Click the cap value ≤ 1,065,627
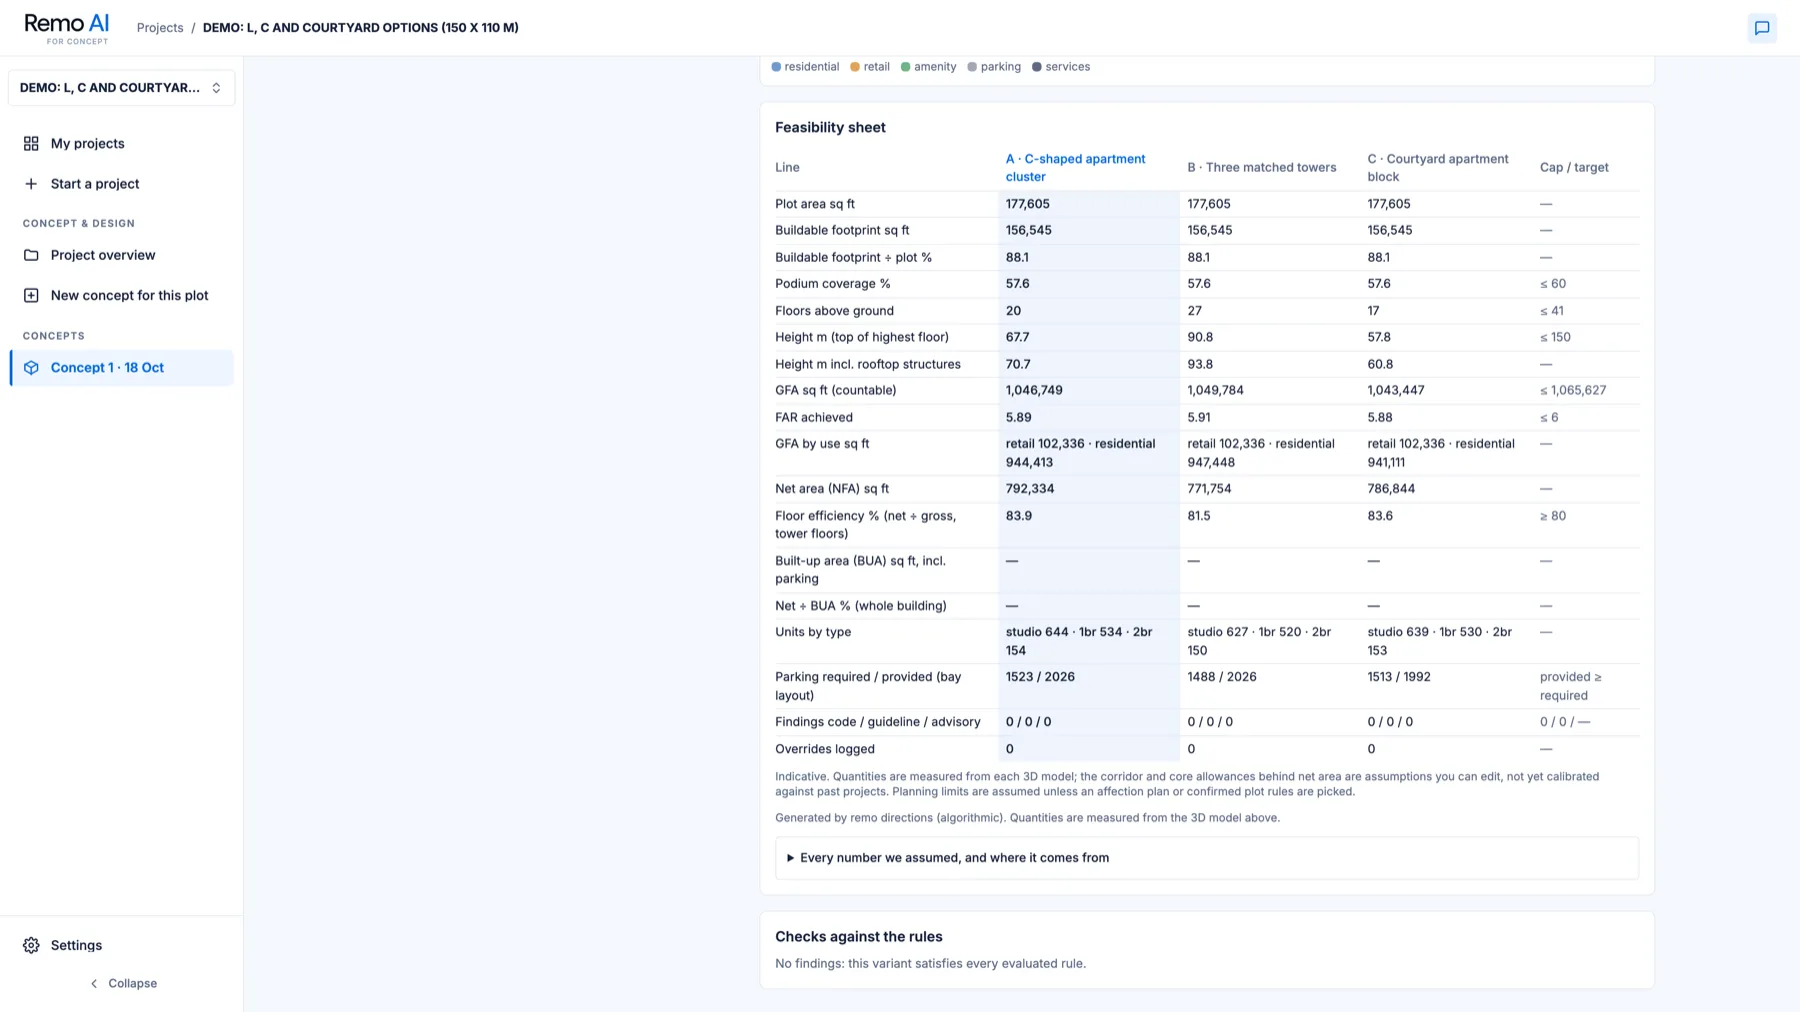The width and height of the screenshot is (1800, 1012). point(1573,391)
